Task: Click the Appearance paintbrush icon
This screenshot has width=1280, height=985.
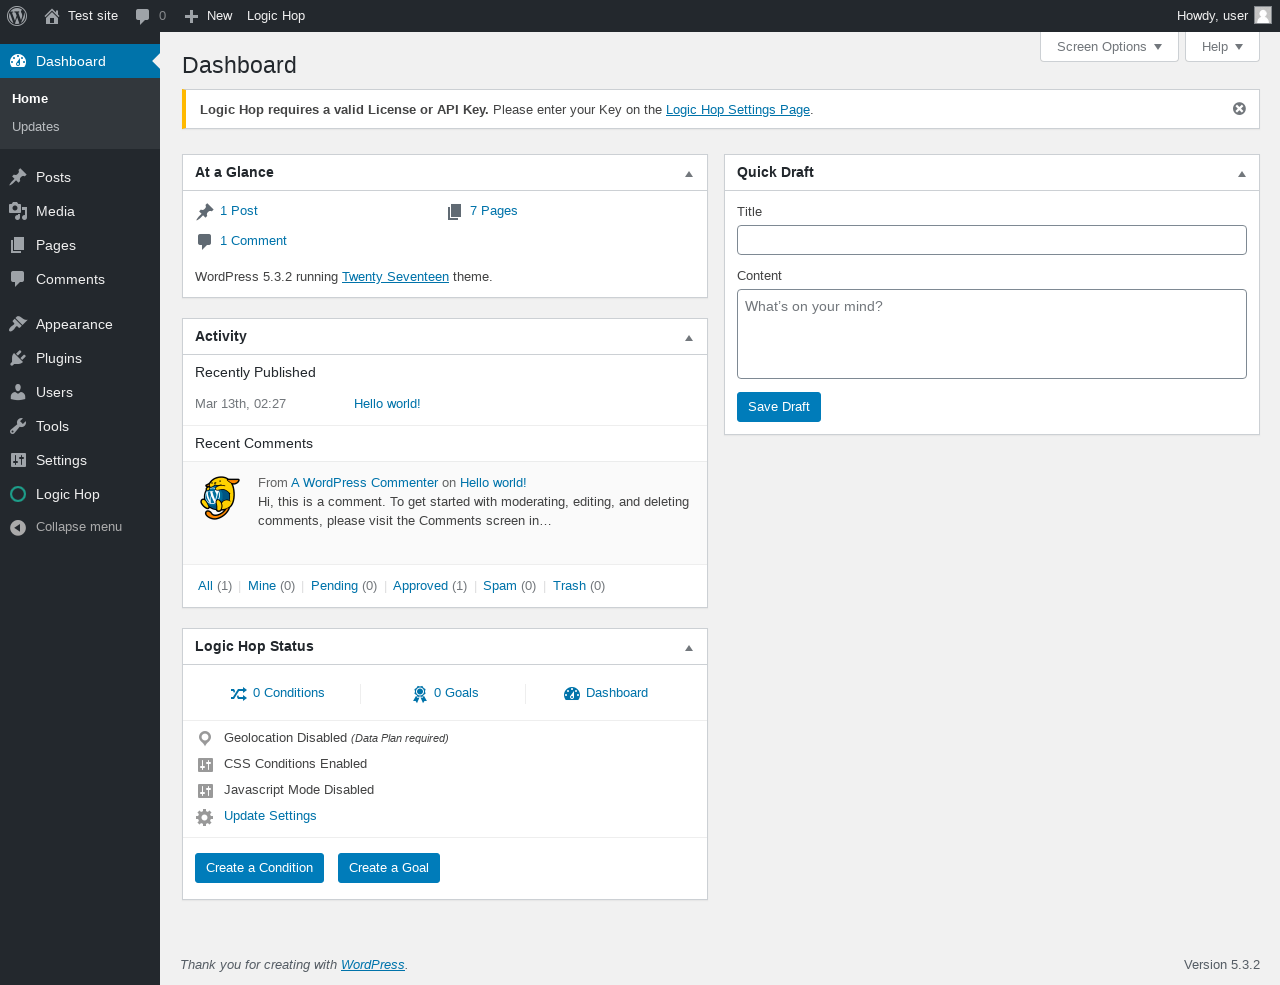Action: [18, 324]
